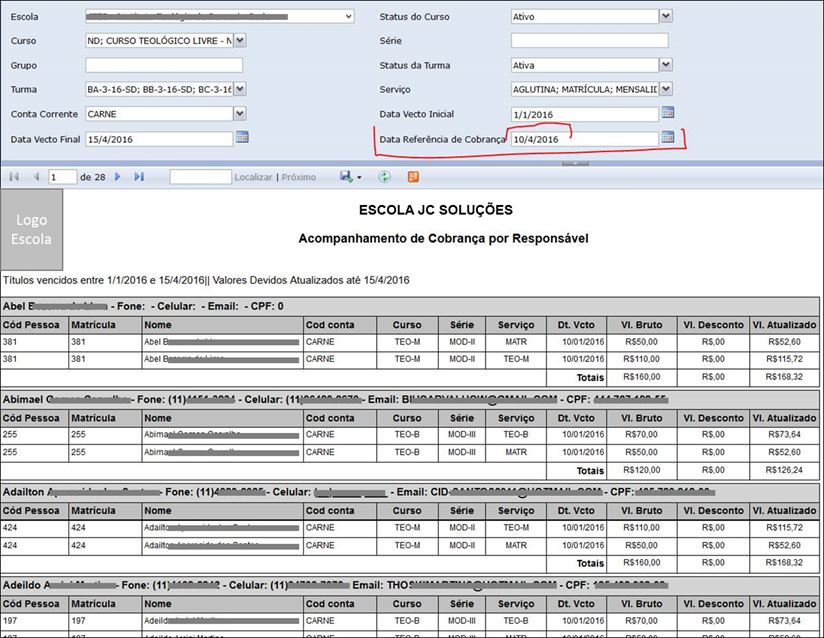
Task: Go to previous report page
Action: [x=36, y=177]
